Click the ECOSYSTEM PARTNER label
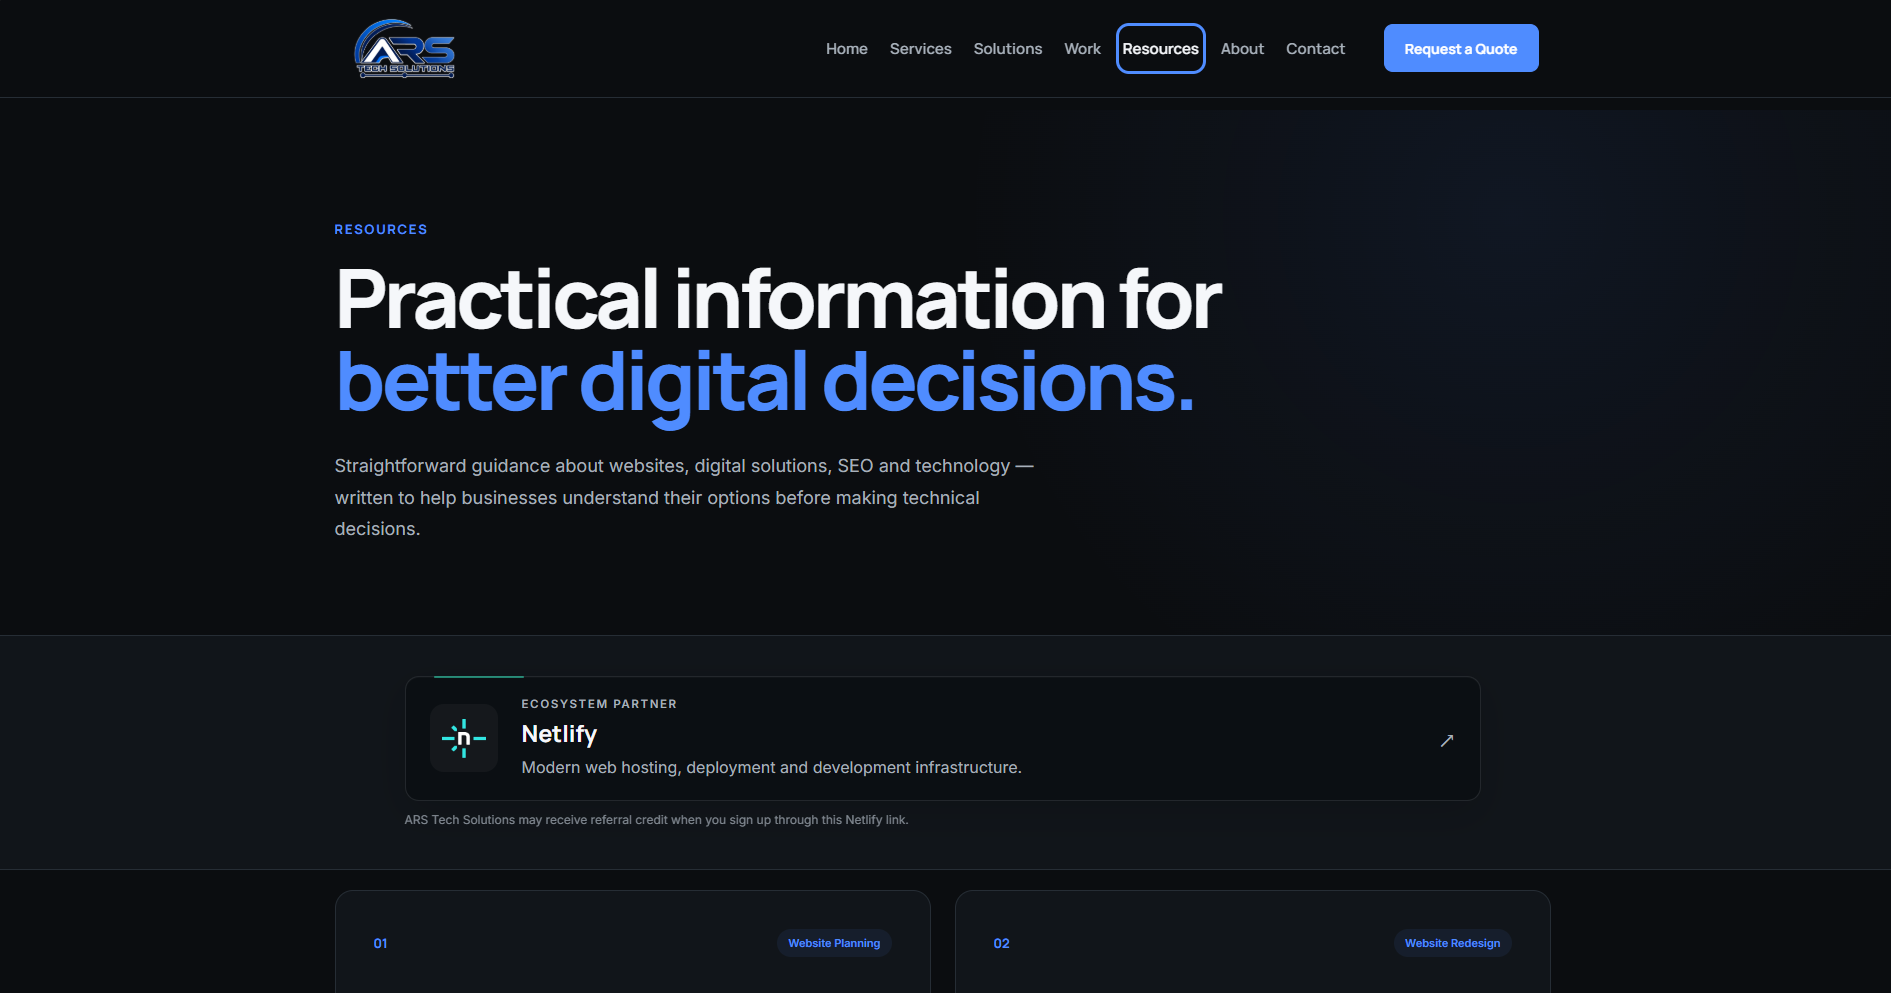This screenshot has width=1891, height=993. click(x=599, y=704)
